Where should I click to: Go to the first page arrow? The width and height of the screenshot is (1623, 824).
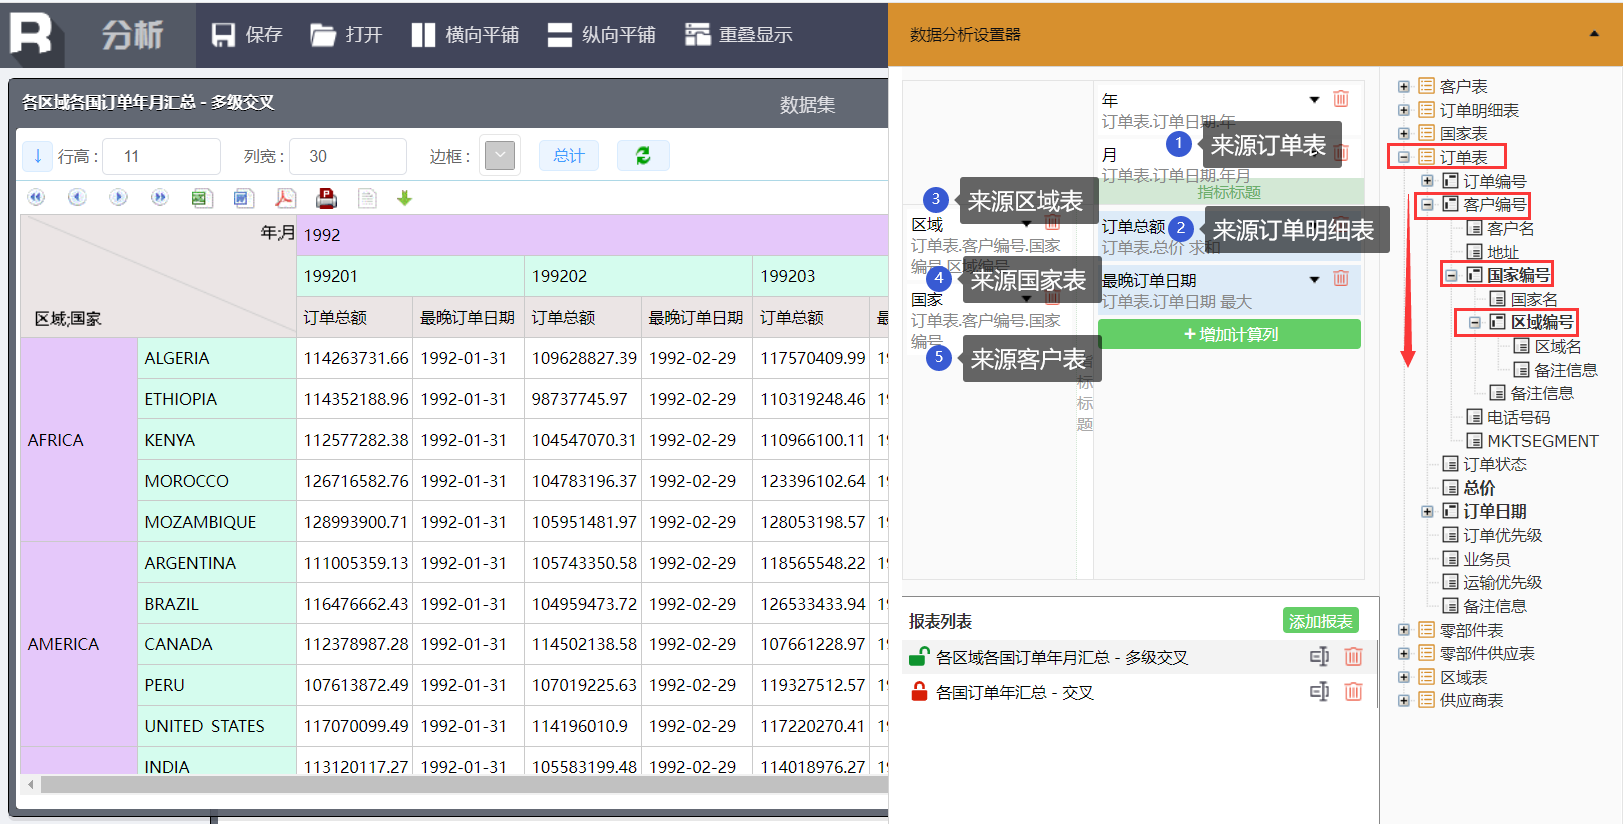click(36, 197)
